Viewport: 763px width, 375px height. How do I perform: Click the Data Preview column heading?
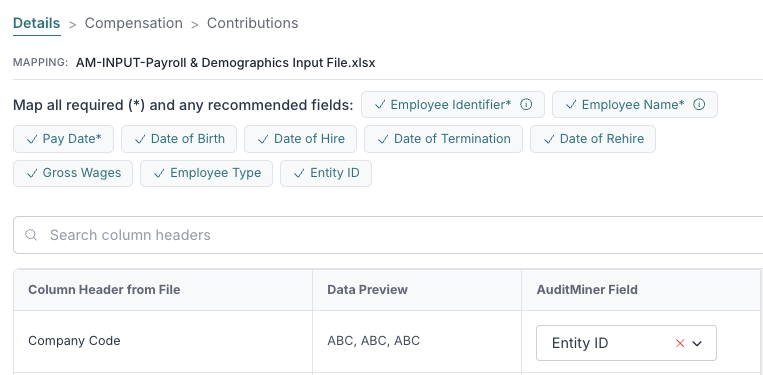[367, 290]
